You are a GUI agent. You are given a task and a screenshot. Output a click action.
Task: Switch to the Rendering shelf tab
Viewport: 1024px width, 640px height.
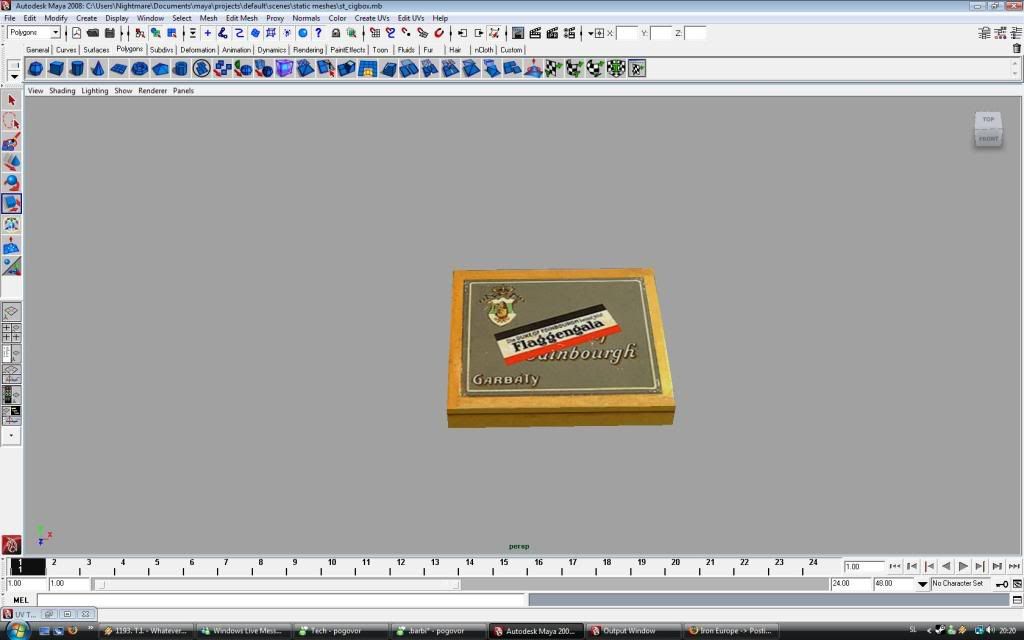click(x=308, y=50)
